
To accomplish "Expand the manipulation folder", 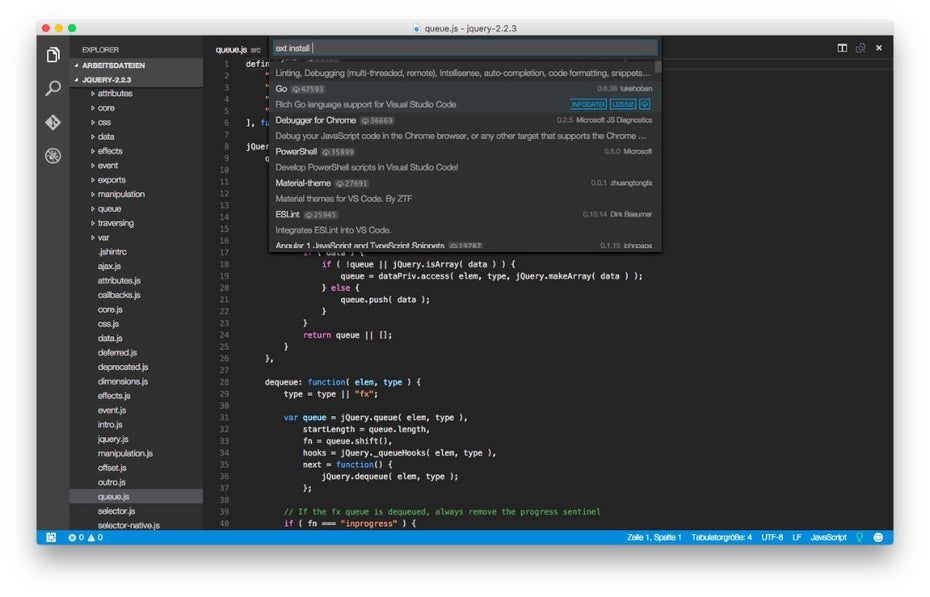I will tap(136, 194).
